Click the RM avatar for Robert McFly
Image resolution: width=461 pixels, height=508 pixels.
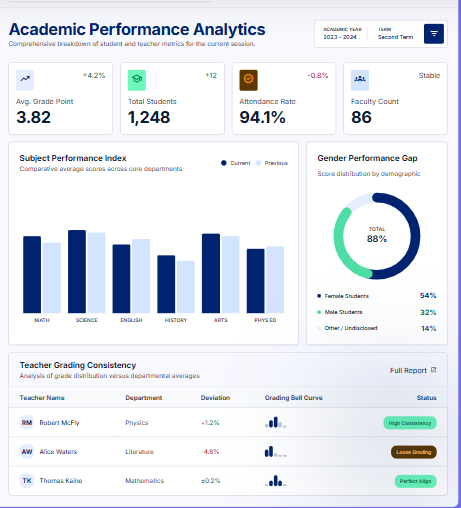click(27, 423)
